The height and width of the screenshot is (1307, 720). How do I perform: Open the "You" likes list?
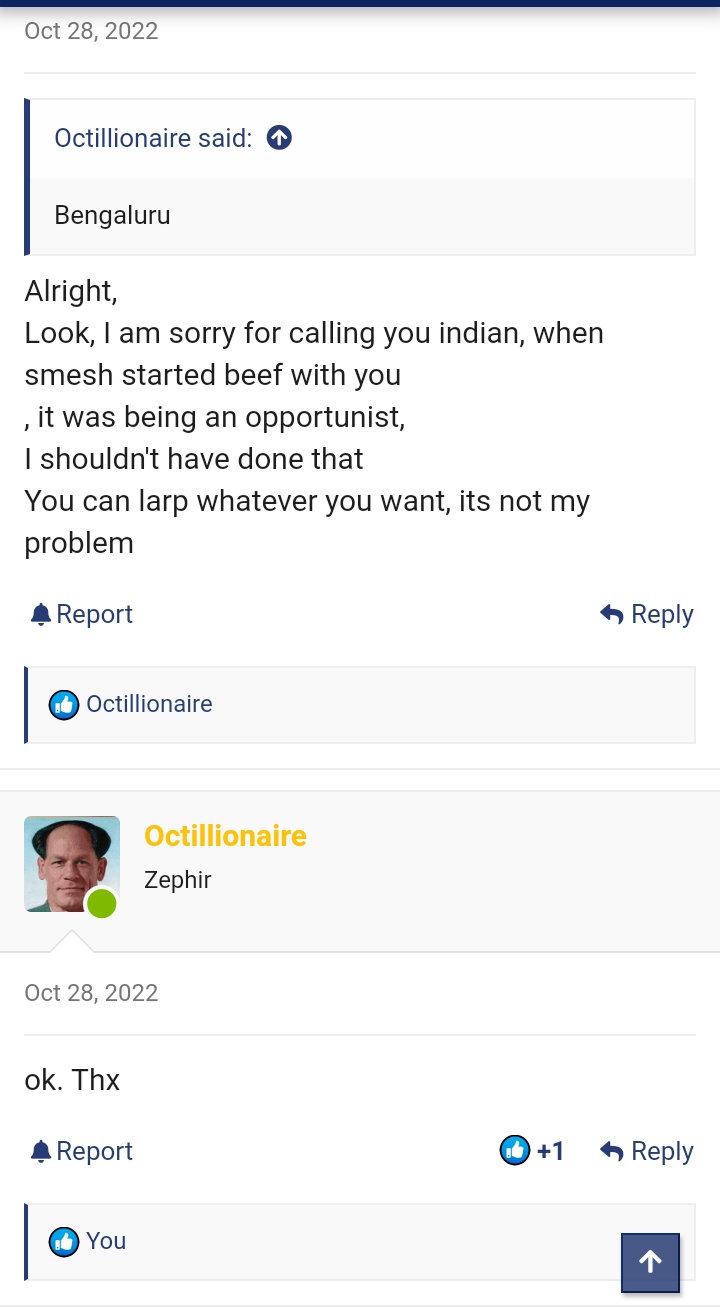(106, 1241)
